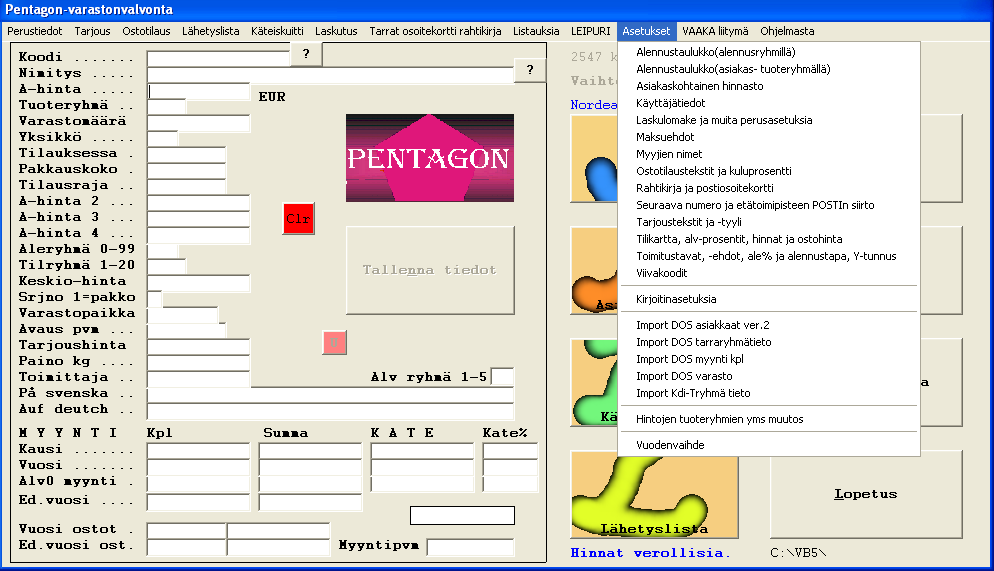Click the Lopetus button
Viewport: 994px width, 571px height.
tap(866, 494)
